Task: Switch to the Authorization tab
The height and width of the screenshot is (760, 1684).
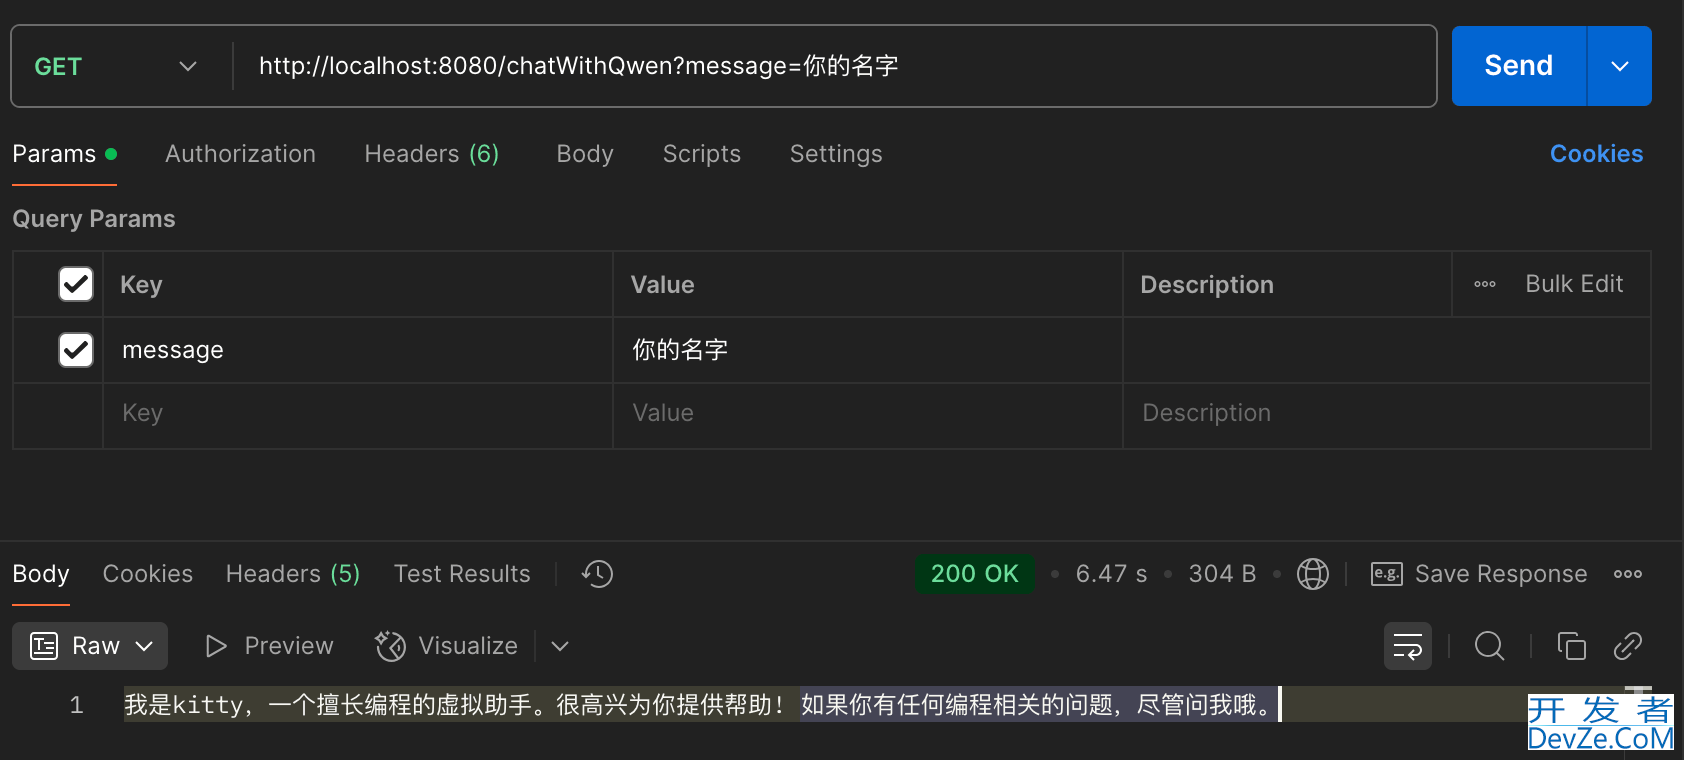Action: pyautogui.click(x=240, y=154)
